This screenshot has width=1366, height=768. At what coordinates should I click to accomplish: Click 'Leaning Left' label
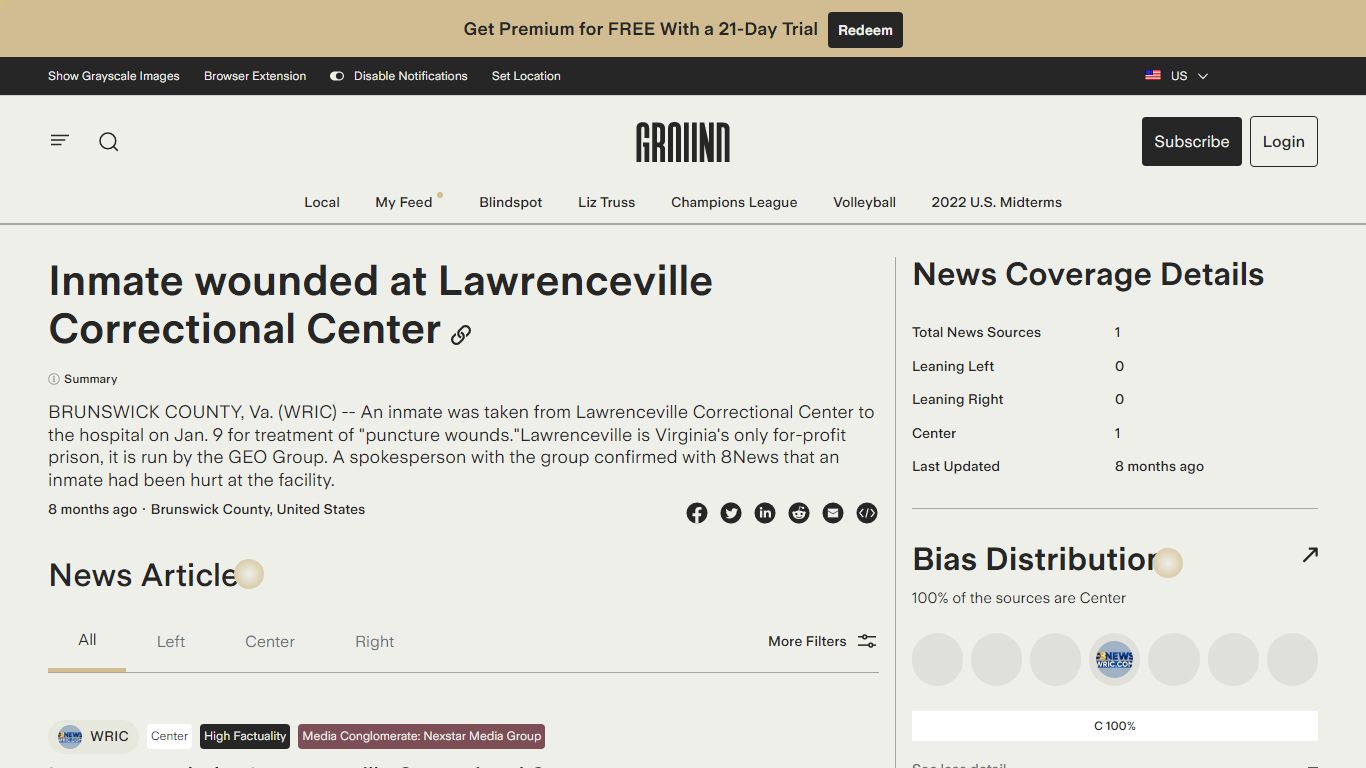tap(953, 366)
